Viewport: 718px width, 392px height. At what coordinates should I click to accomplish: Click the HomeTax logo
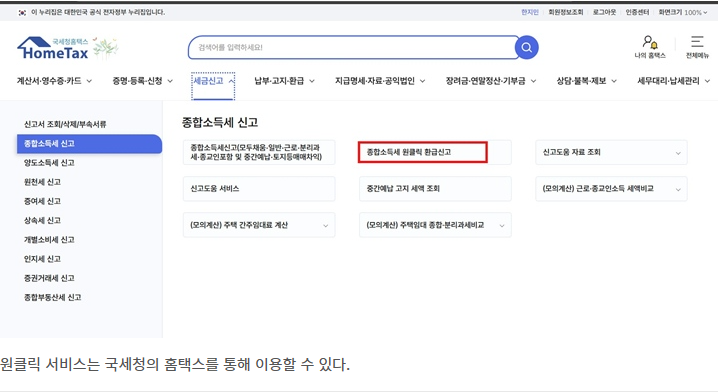[53, 48]
